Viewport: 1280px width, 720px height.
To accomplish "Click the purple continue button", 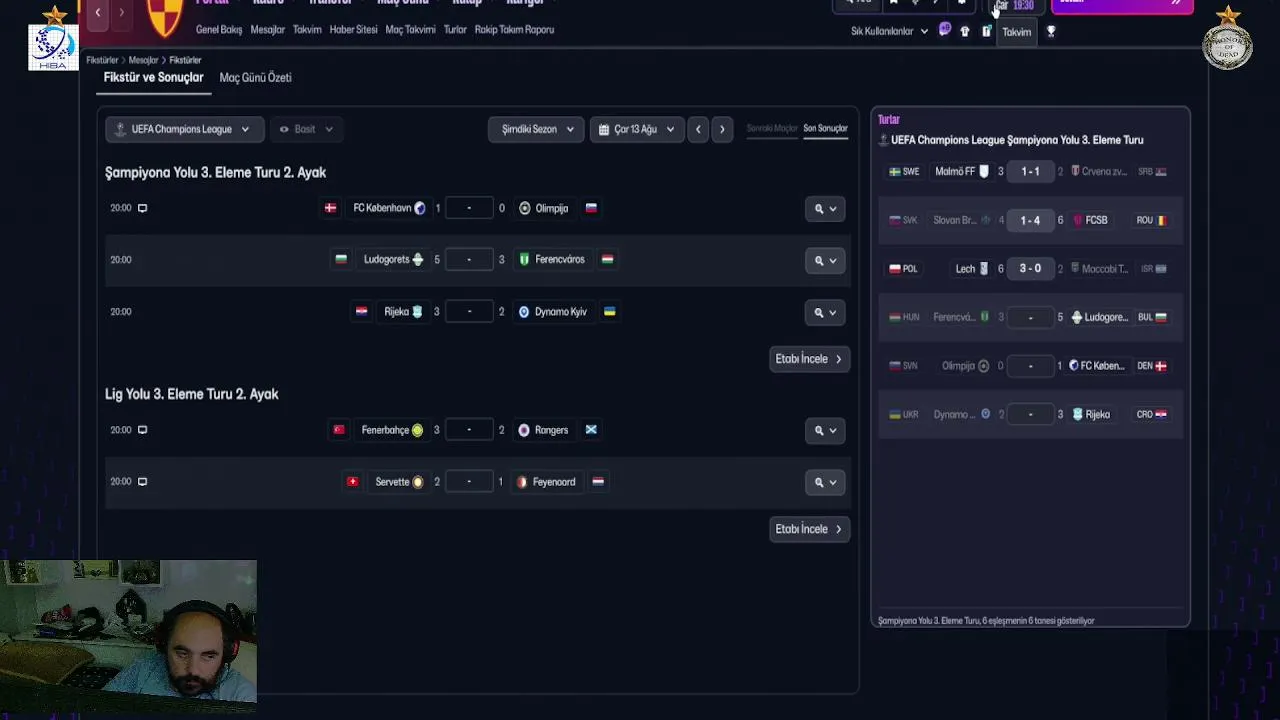I will (x=1122, y=5).
